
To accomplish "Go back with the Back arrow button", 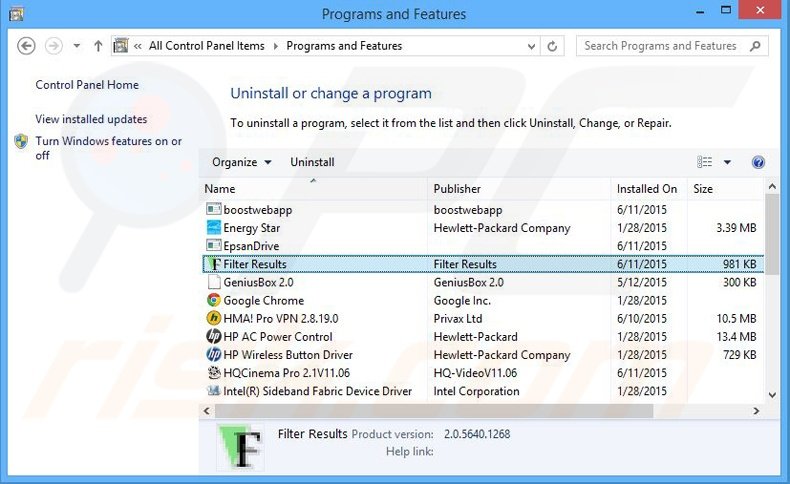I will [26, 46].
